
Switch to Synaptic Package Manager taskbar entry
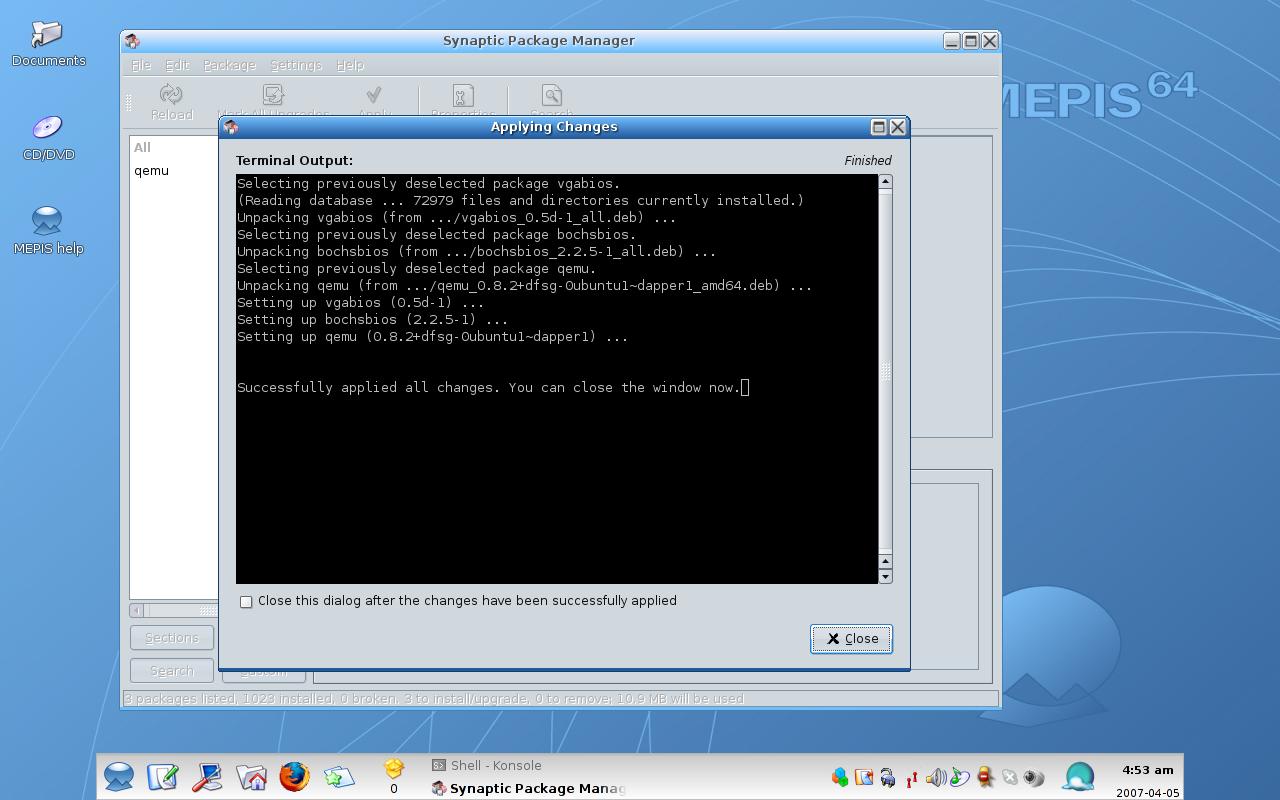528,788
